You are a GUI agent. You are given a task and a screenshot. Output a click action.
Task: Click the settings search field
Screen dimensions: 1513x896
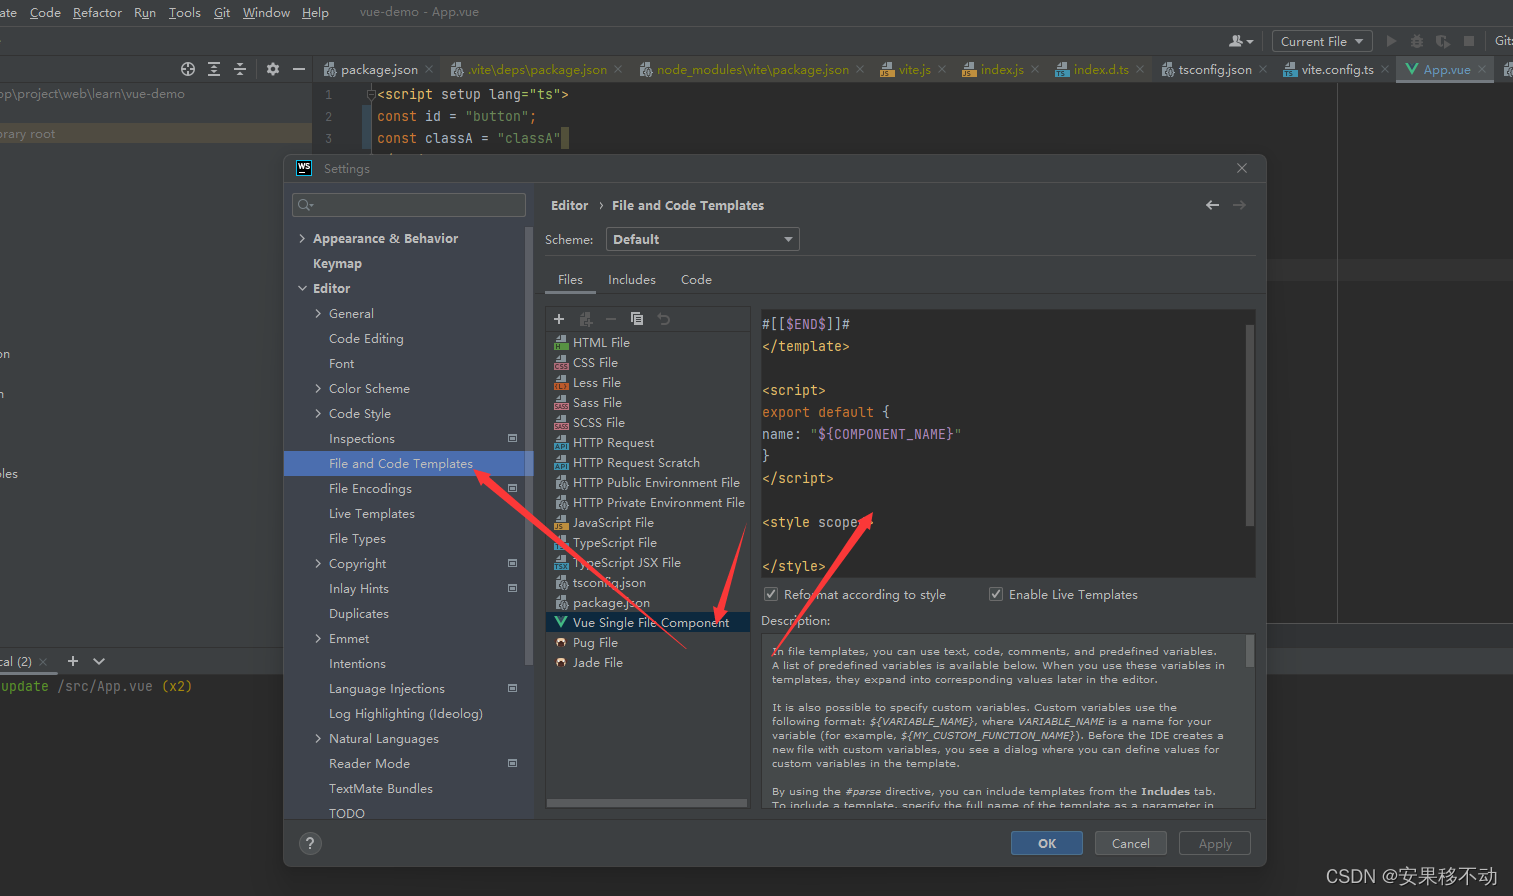pos(408,204)
